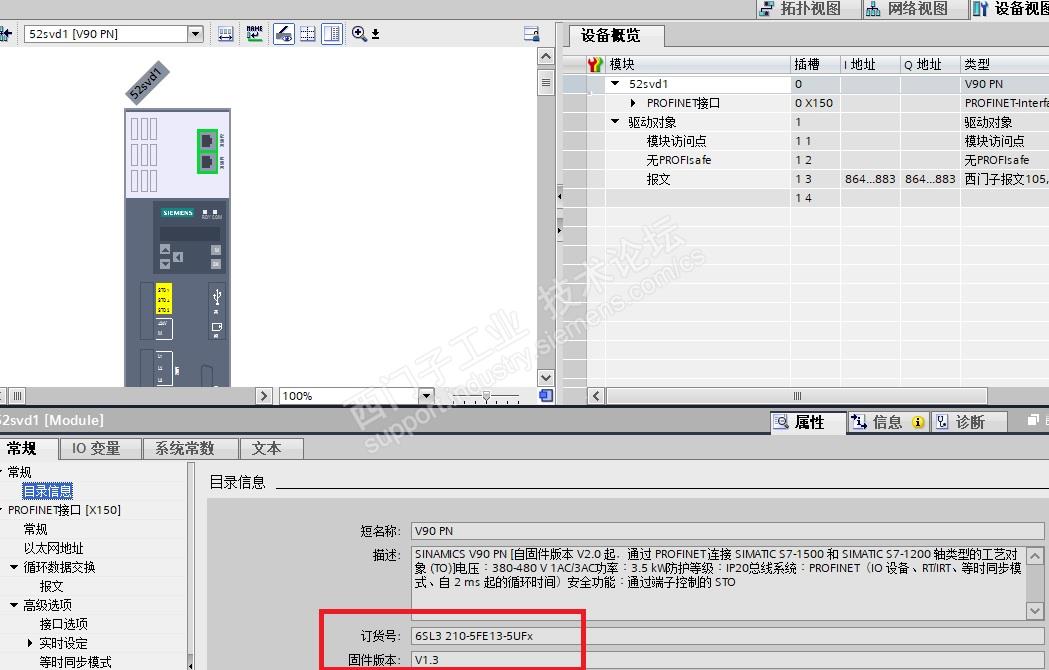Select the 文本 texts tab

click(272, 448)
